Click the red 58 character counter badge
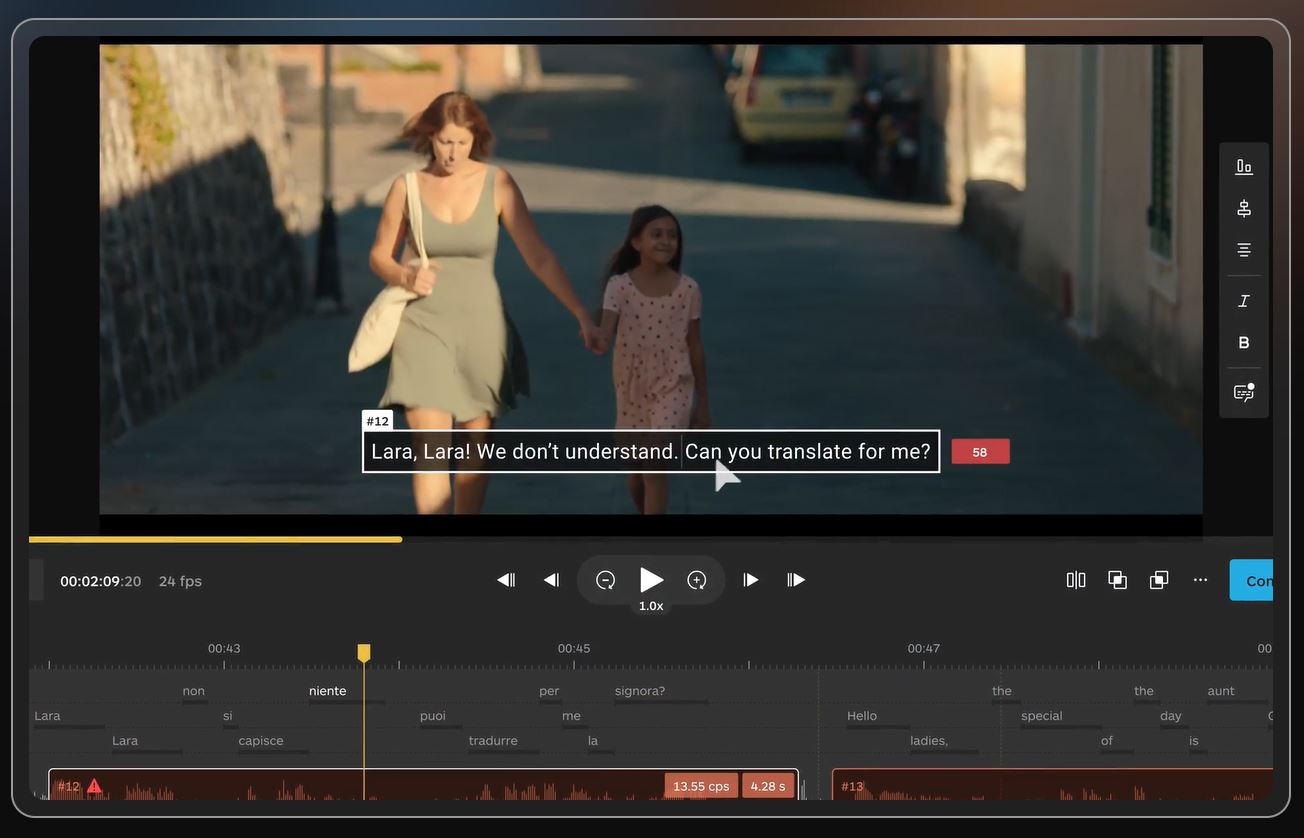Image resolution: width=1304 pixels, height=838 pixels. (x=980, y=451)
